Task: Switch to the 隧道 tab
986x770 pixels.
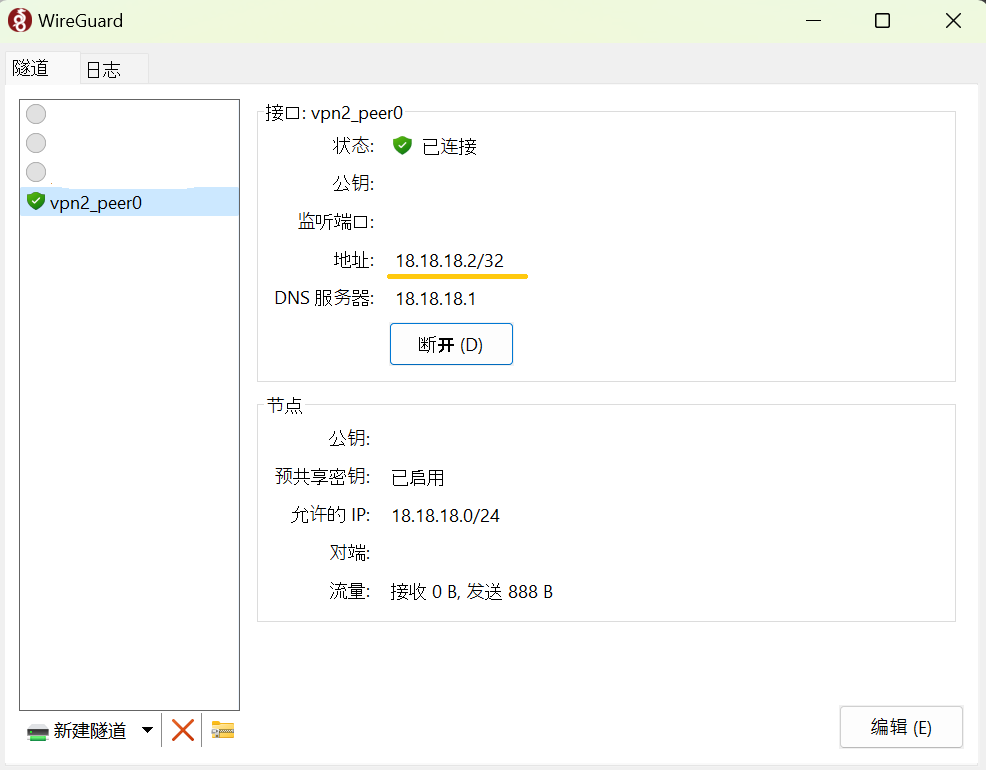Action: click(x=43, y=68)
